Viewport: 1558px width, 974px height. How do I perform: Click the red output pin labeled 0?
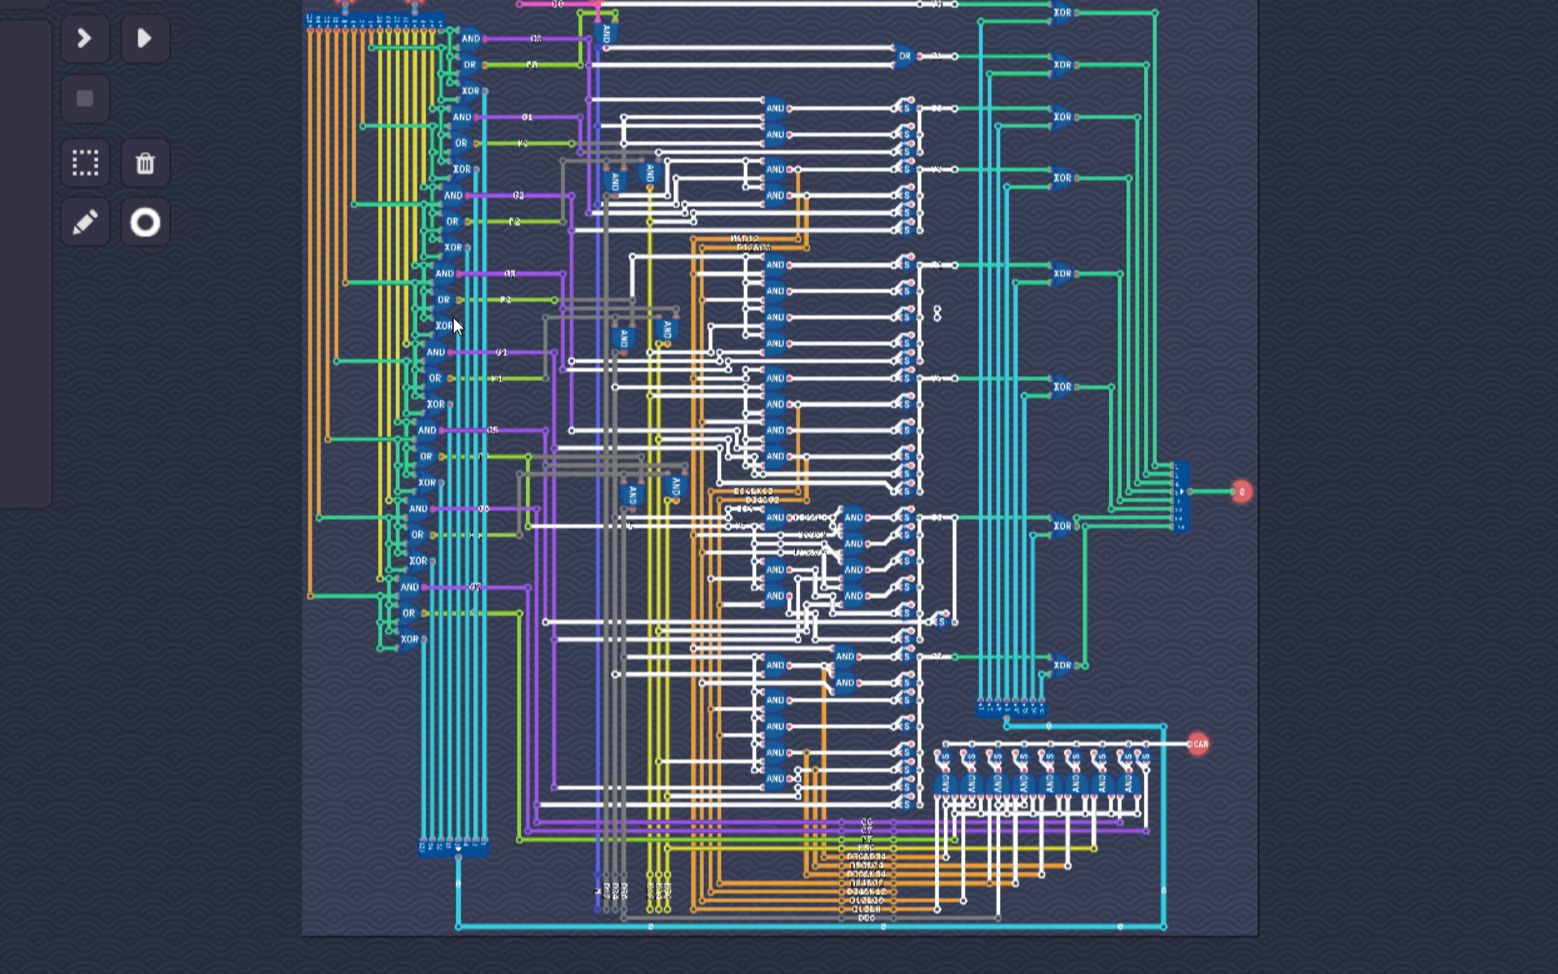click(x=1241, y=491)
